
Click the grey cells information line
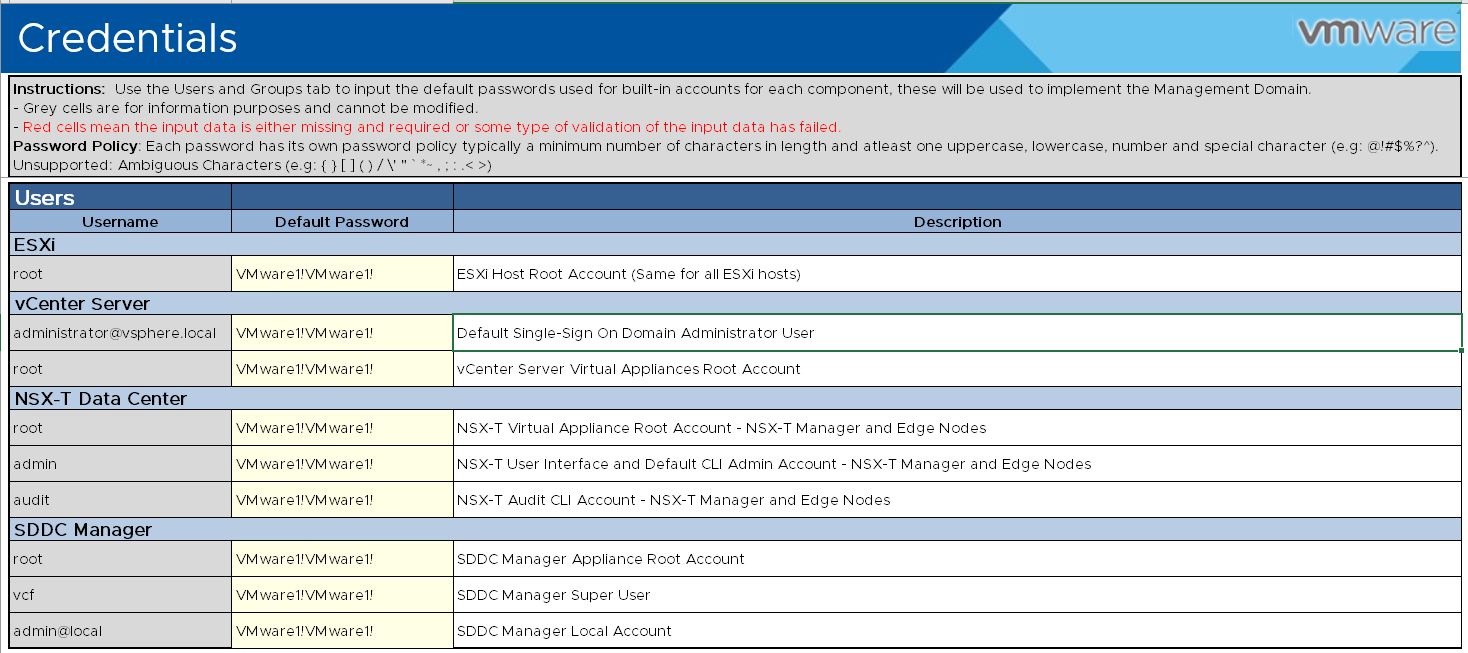(x=245, y=108)
